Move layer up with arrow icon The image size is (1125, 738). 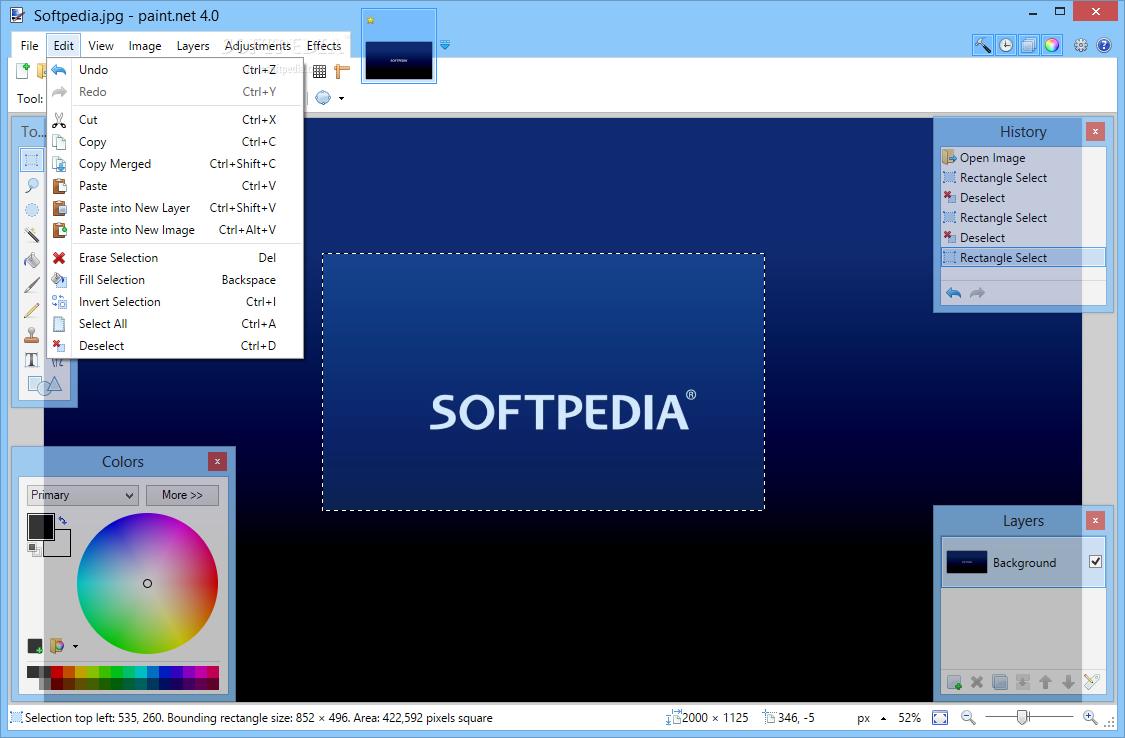tap(1045, 682)
